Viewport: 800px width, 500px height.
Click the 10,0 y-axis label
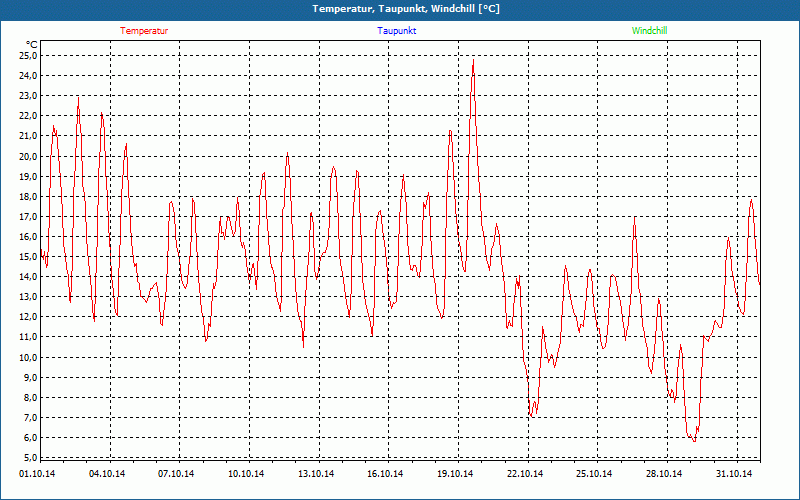(29, 357)
